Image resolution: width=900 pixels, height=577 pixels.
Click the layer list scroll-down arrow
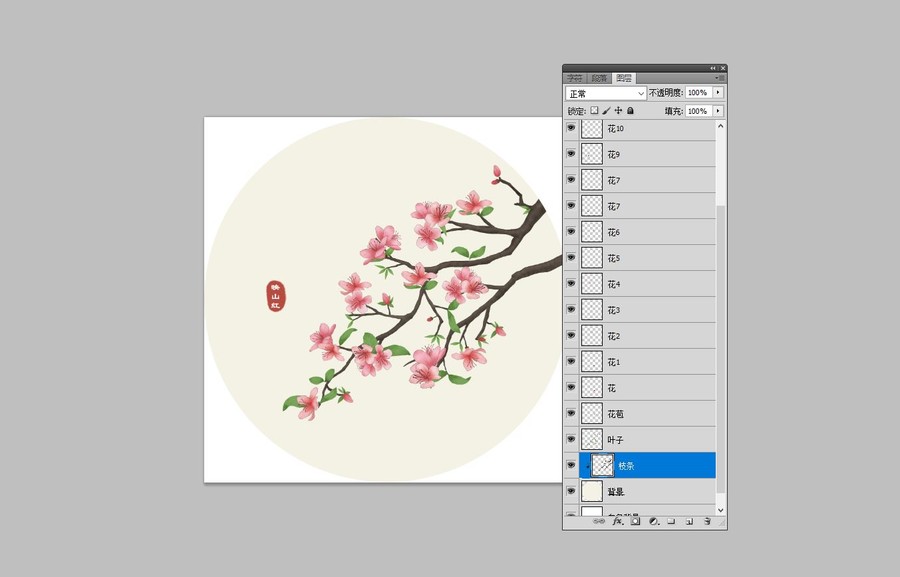[721, 510]
